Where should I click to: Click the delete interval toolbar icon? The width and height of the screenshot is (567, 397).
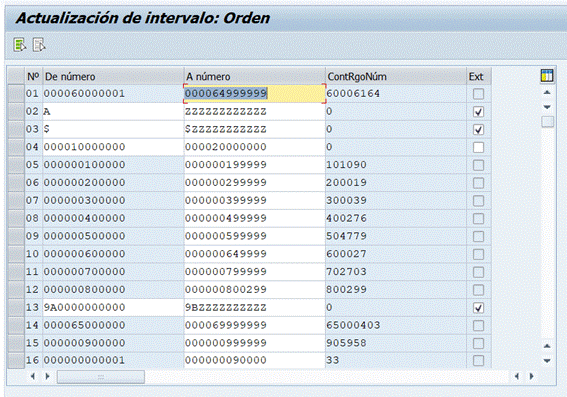39,45
